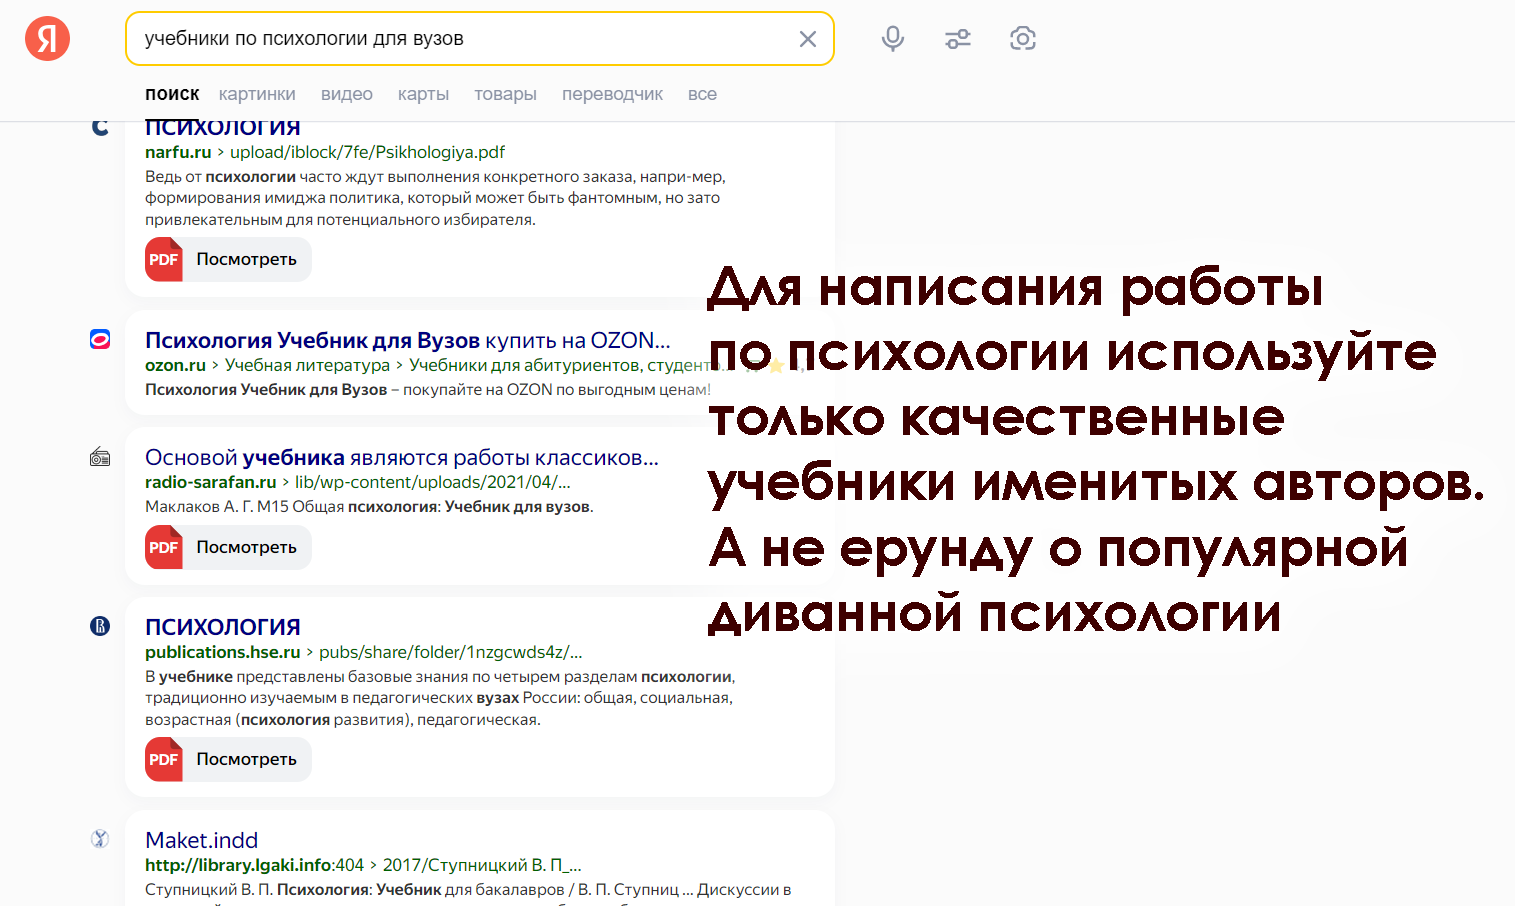Open the товары tab
Screen dimensions: 1515x906
coord(505,94)
